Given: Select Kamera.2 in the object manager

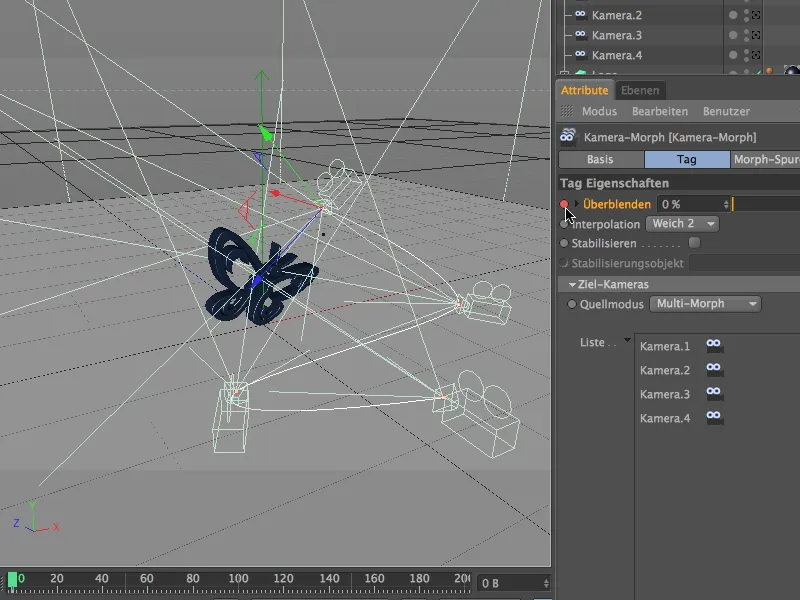Looking at the screenshot, I should pyautogui.click(x=616, y=15).
